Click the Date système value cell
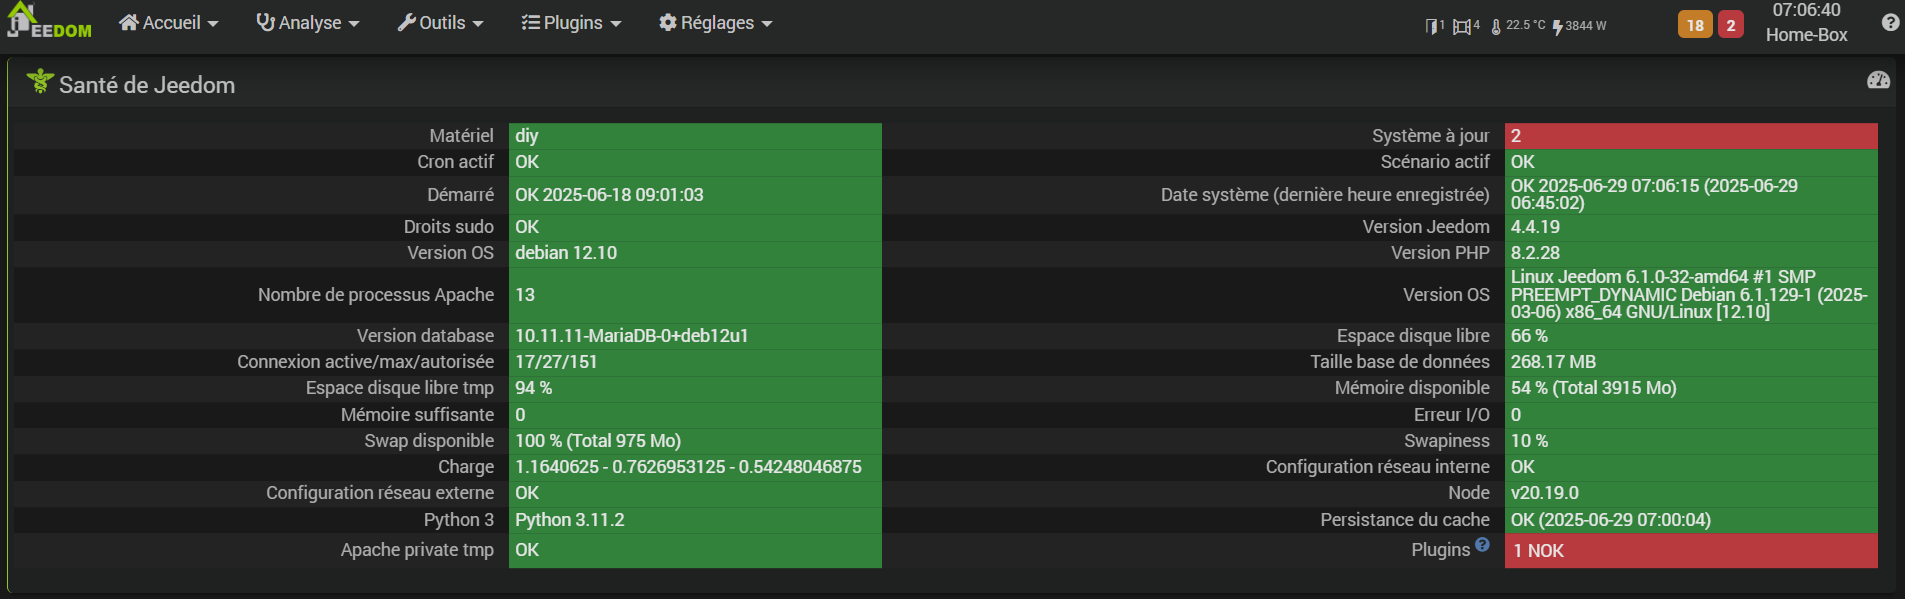Viewport: 1905px width, 599px height. (1691, 195)
